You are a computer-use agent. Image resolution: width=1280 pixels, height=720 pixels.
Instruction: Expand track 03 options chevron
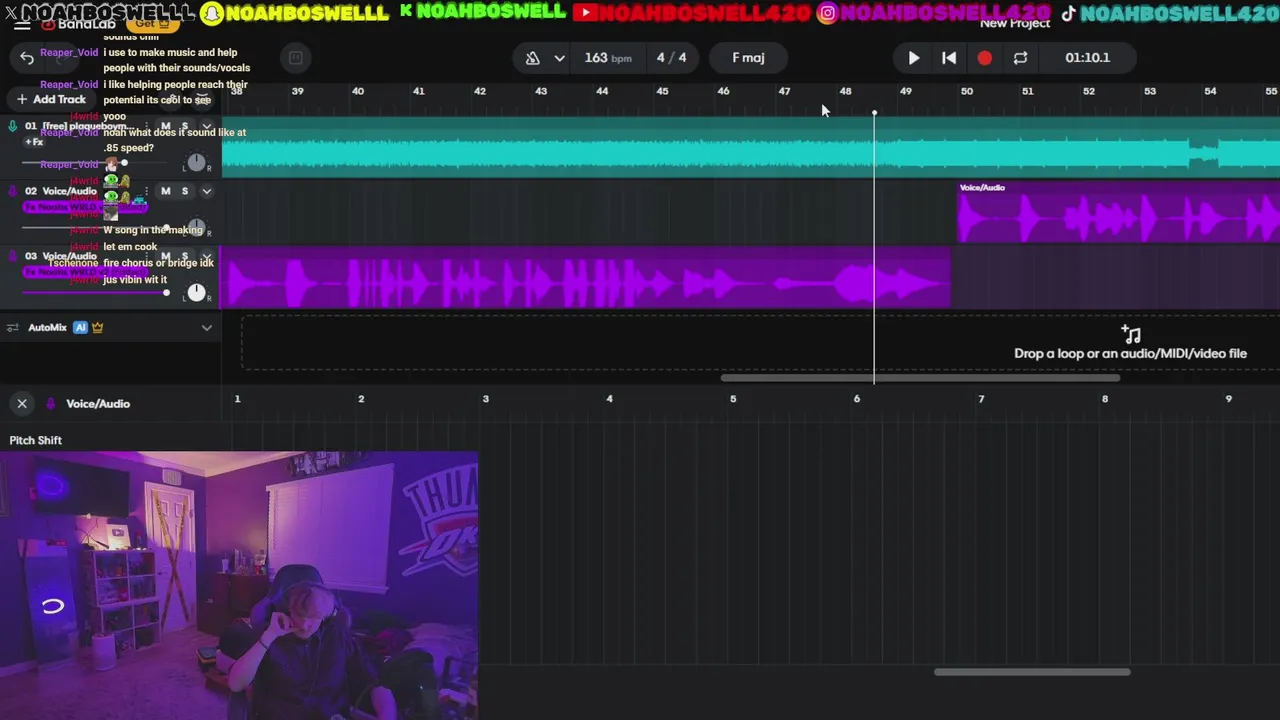pyautogui.click(x=207, y=256)
